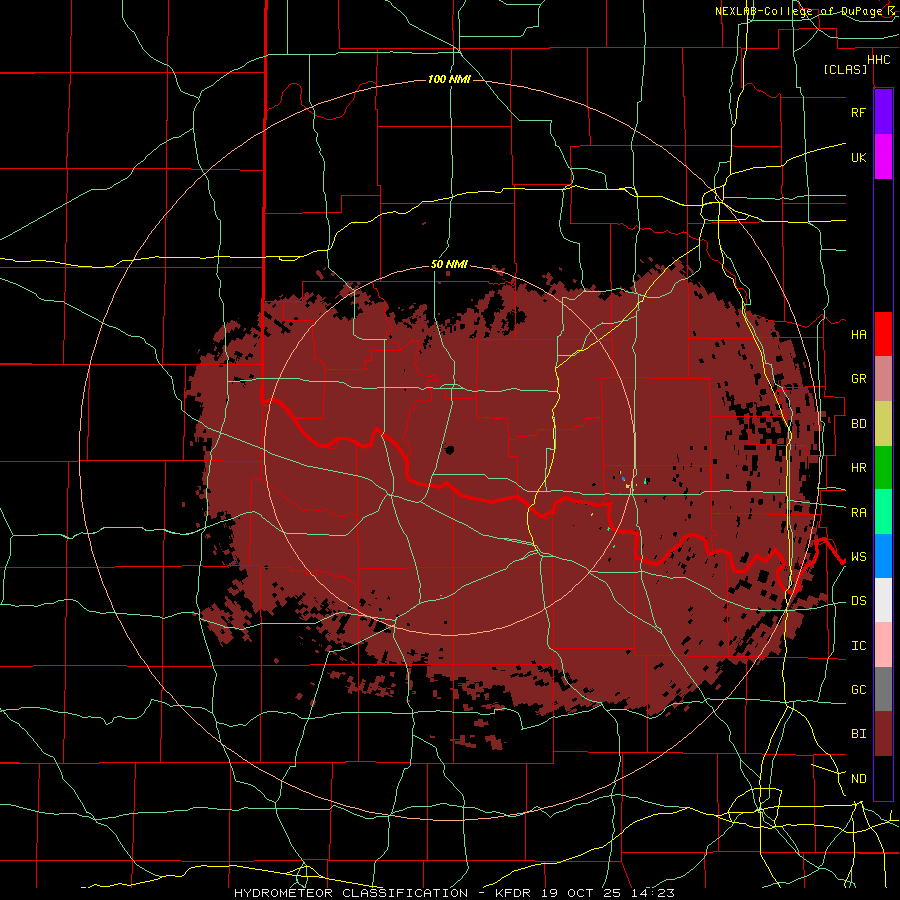Pick the white DS color swatch
900x900 pixels.
883,600
